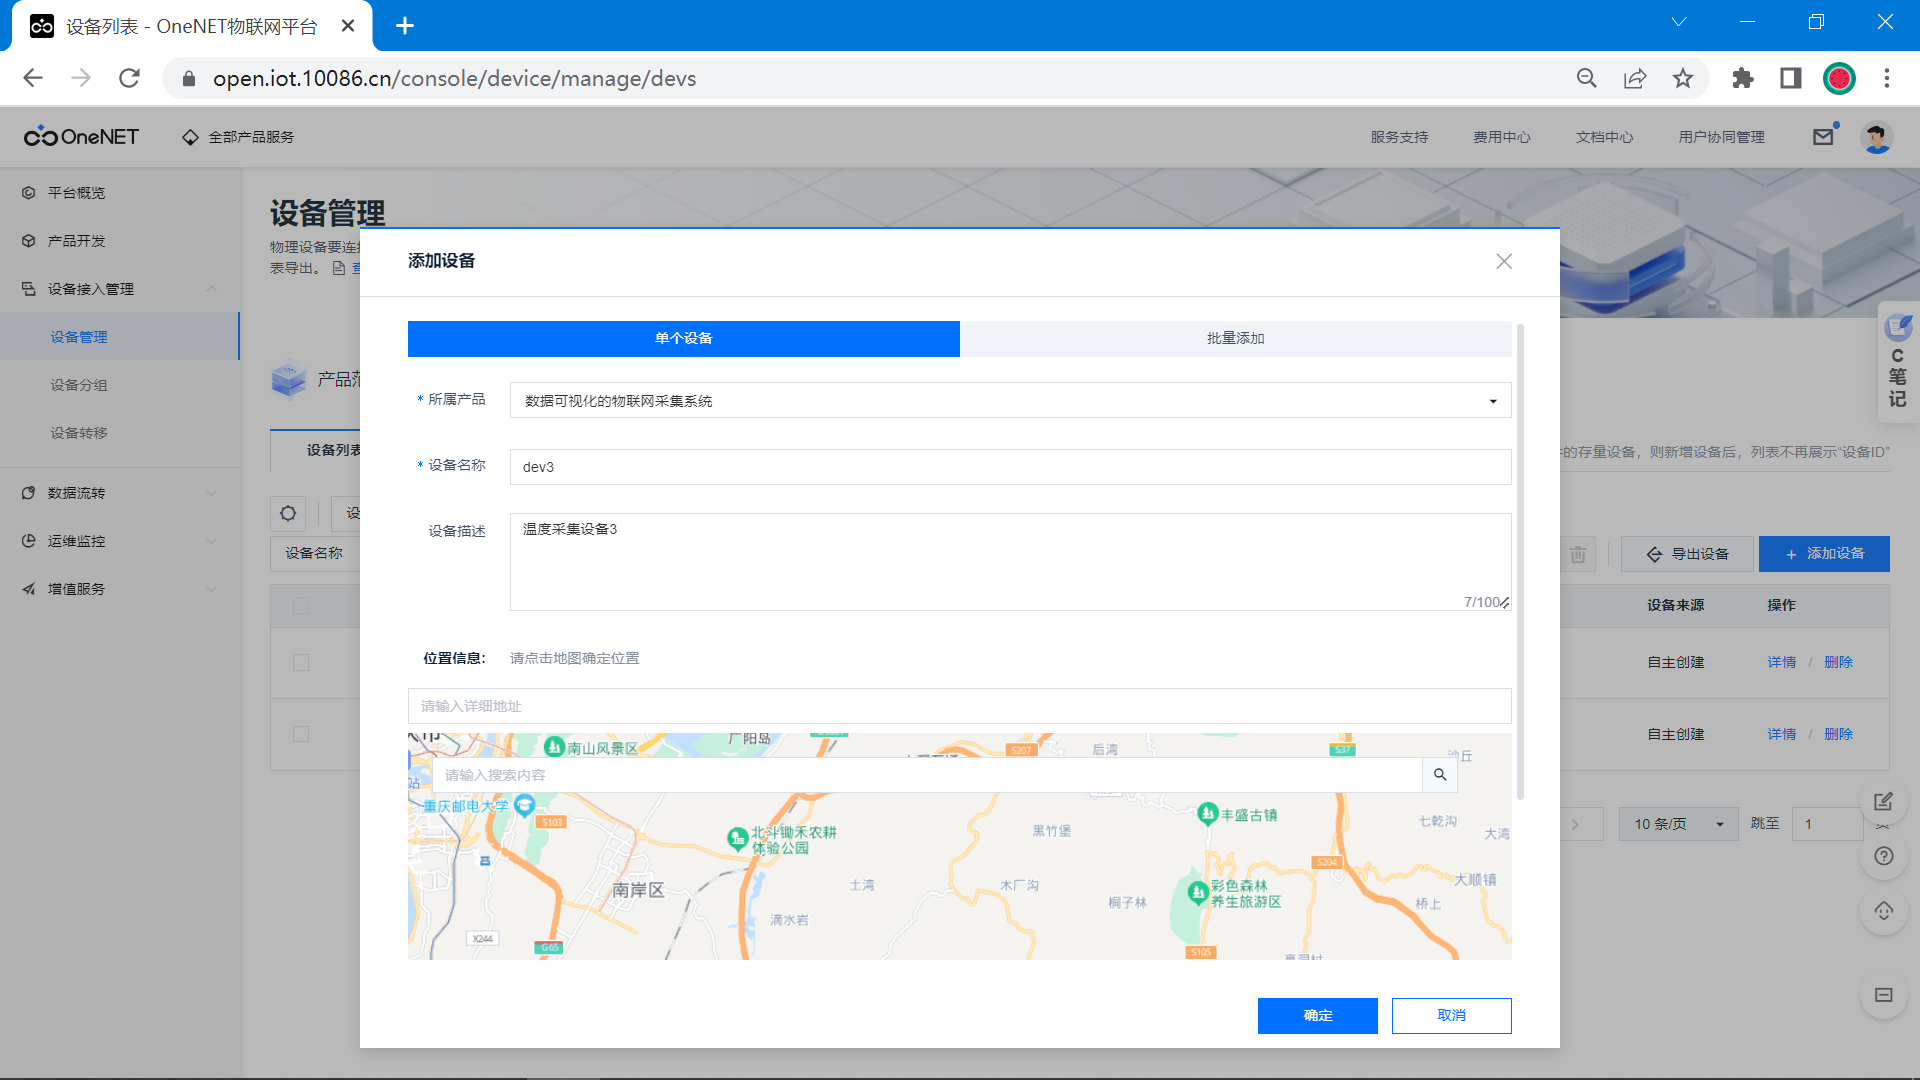Click the 取消 cancel button
The image size is (1920, 1080).
point(1451,1015)
